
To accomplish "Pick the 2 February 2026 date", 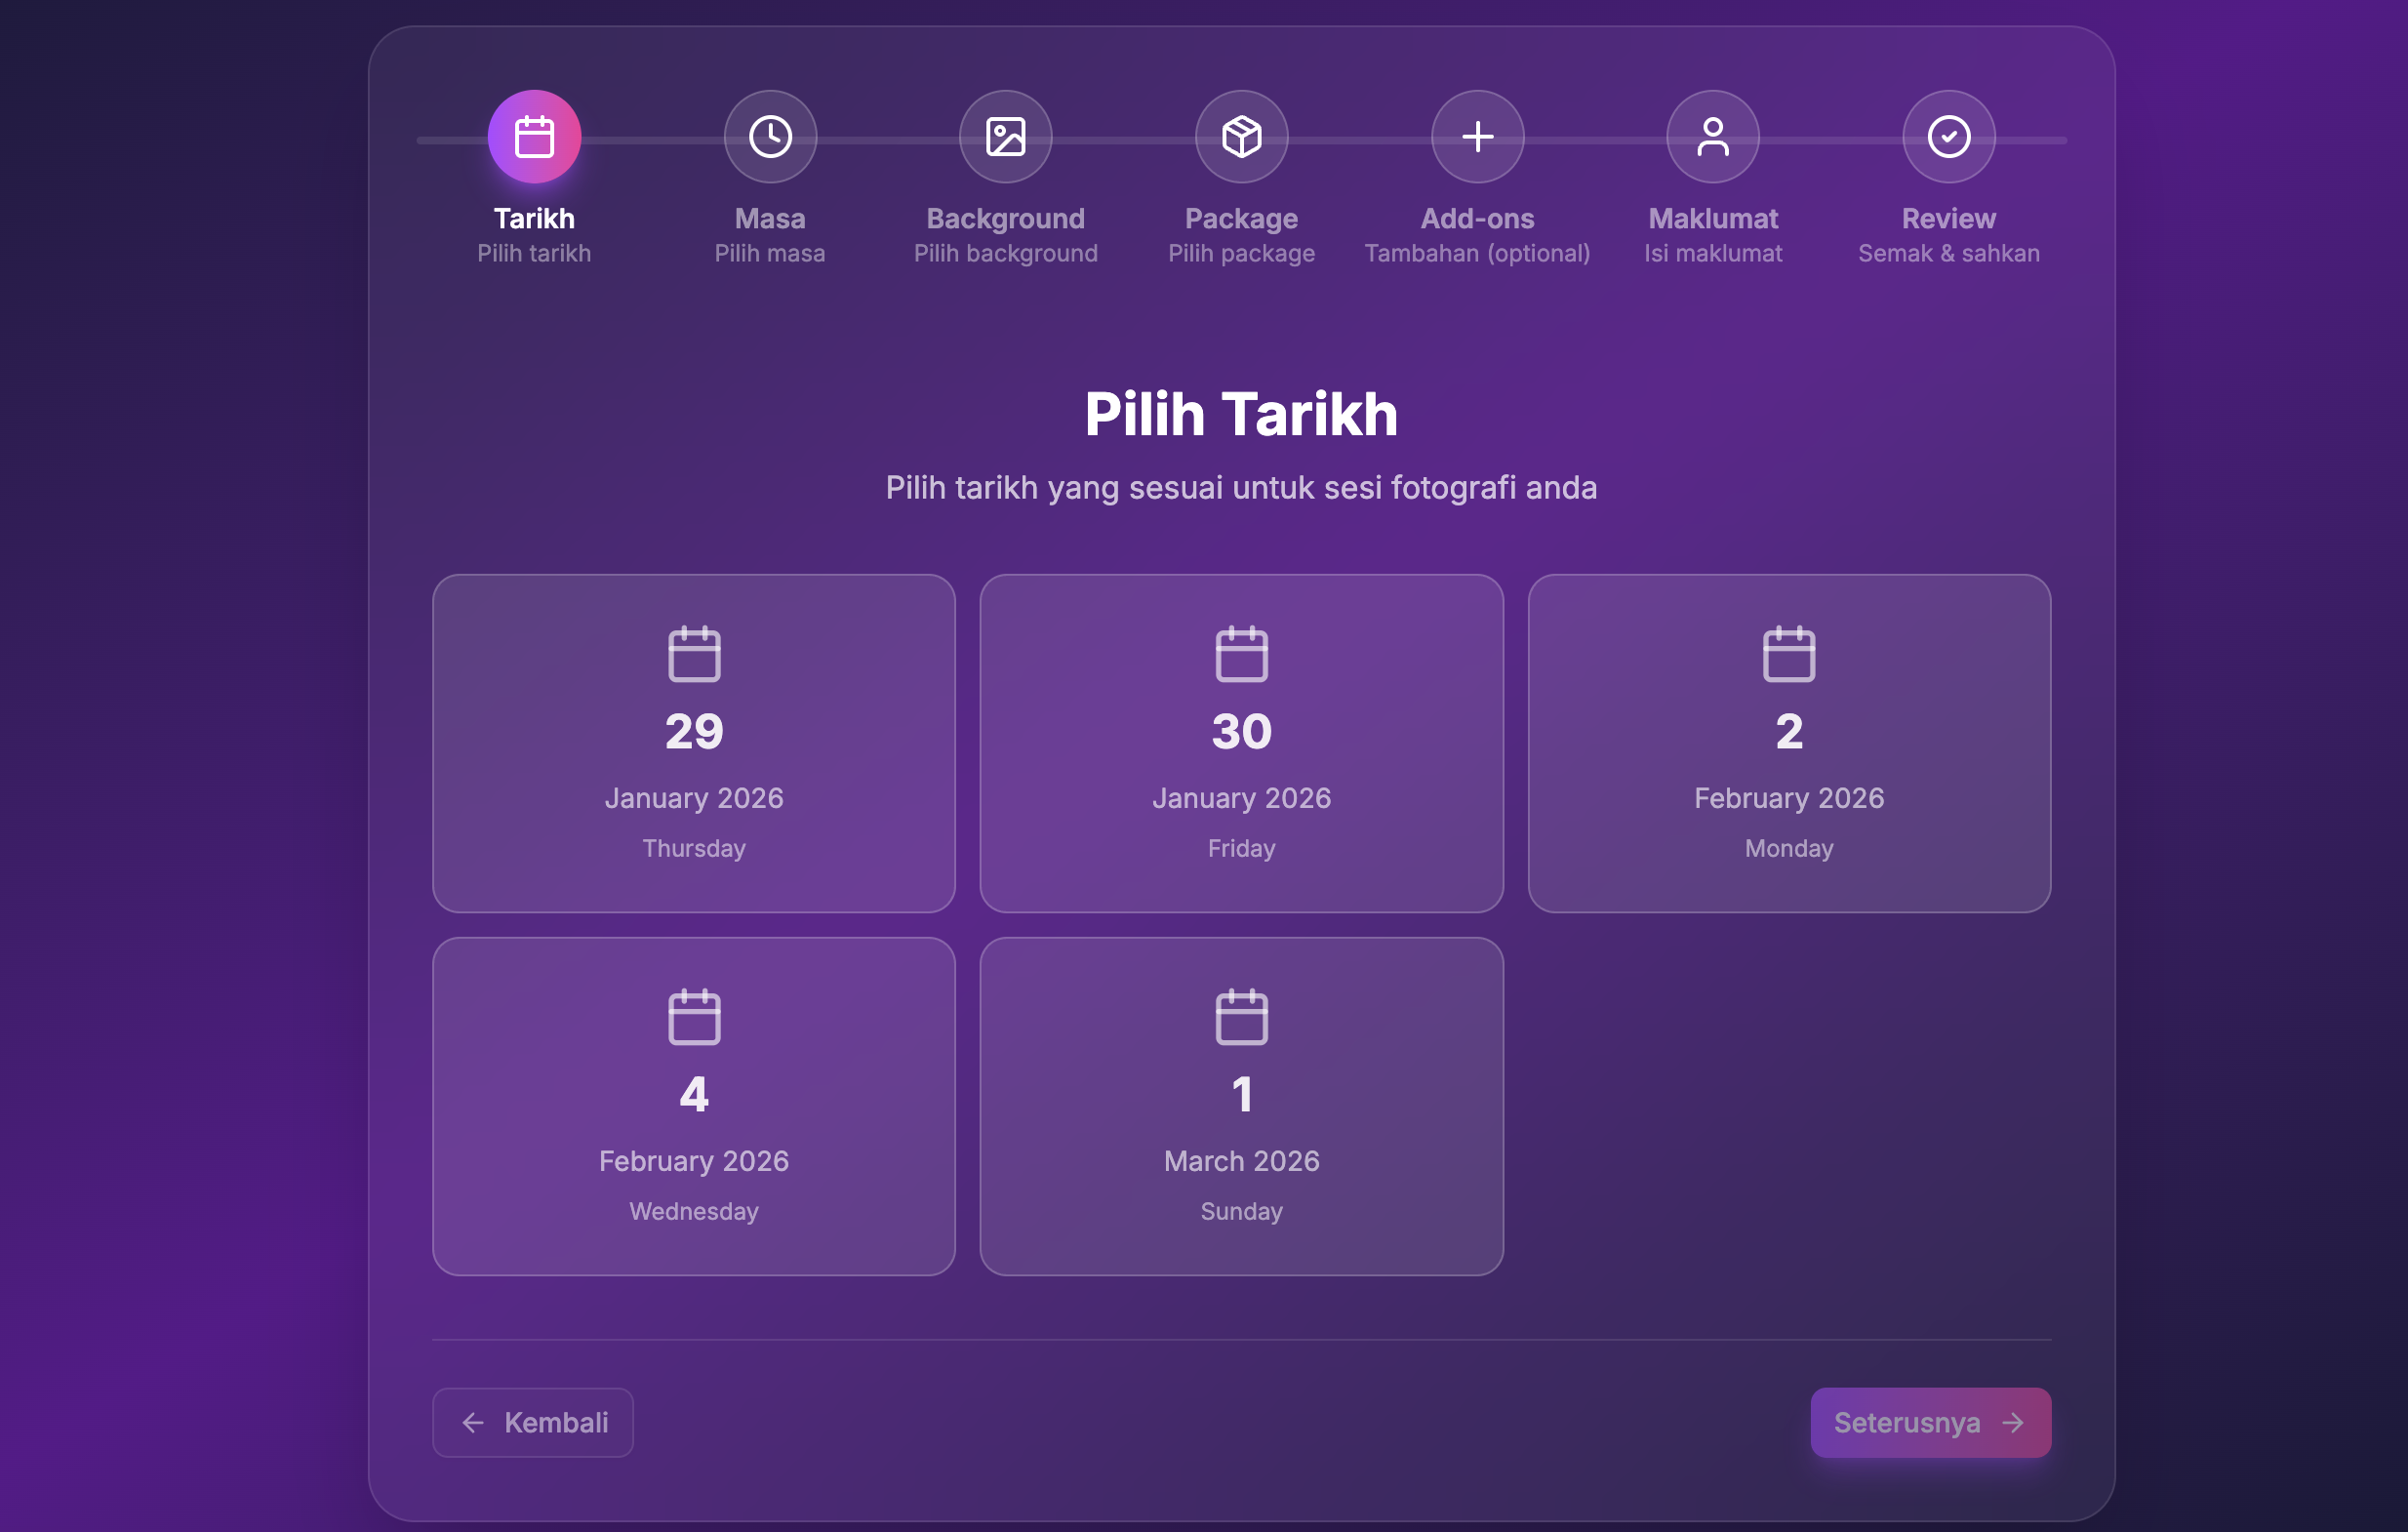I will (1789, 743).
